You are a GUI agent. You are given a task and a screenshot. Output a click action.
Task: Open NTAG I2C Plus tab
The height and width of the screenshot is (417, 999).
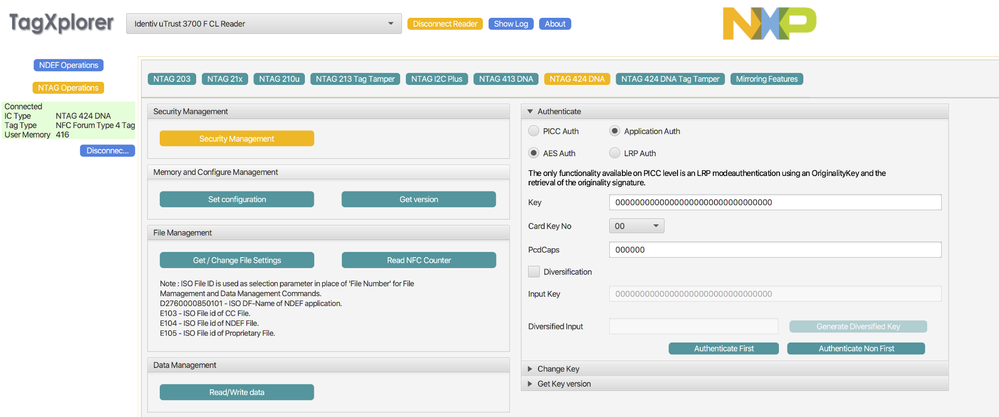437,79
